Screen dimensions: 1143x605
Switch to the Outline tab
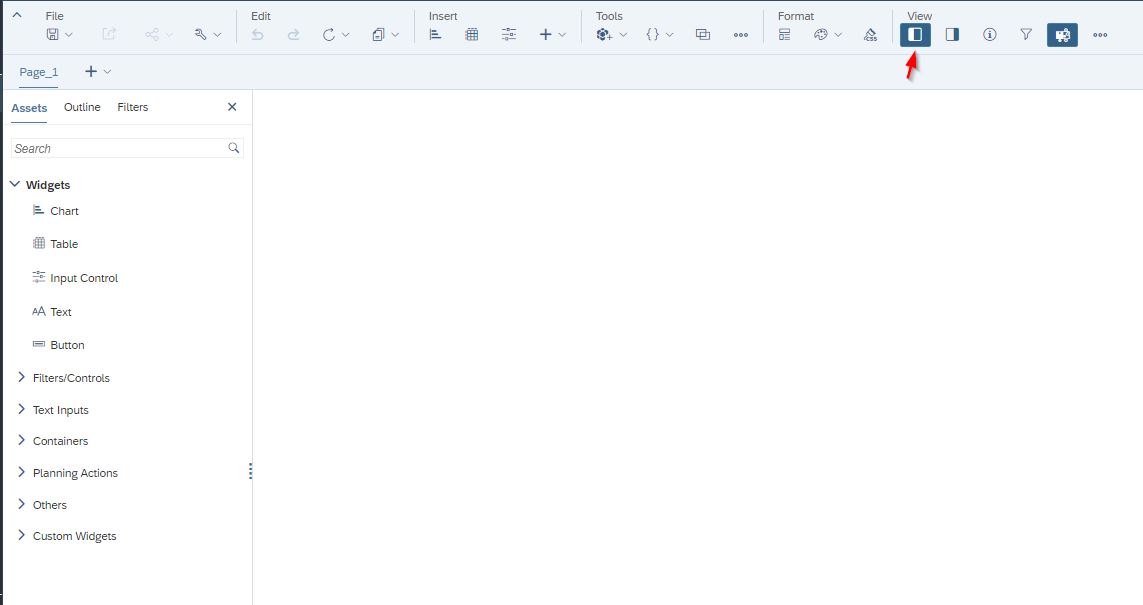tap(82, 107)
